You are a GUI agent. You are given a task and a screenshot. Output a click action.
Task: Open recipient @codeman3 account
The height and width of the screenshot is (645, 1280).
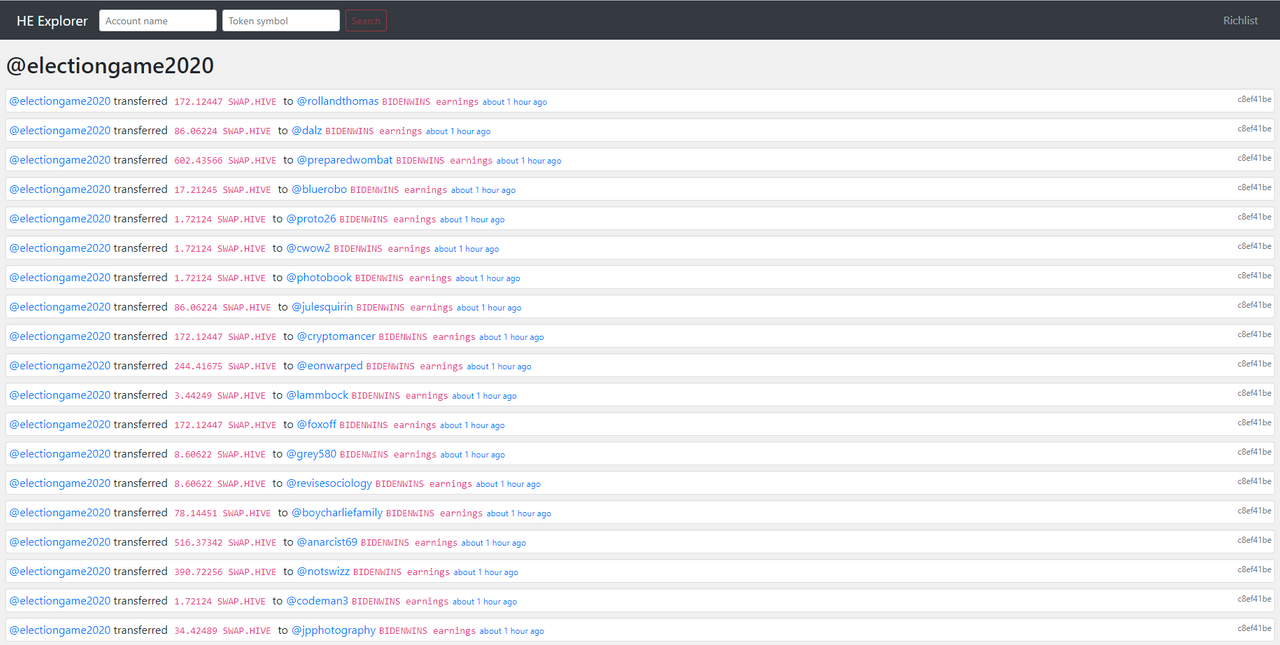(x=317, y=601)
